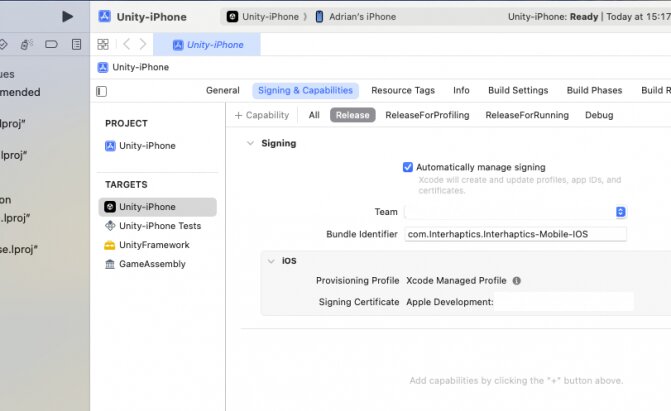Select the ReleaseForRunning configuration
Screen dimensions: 671x411
point(527,115)
